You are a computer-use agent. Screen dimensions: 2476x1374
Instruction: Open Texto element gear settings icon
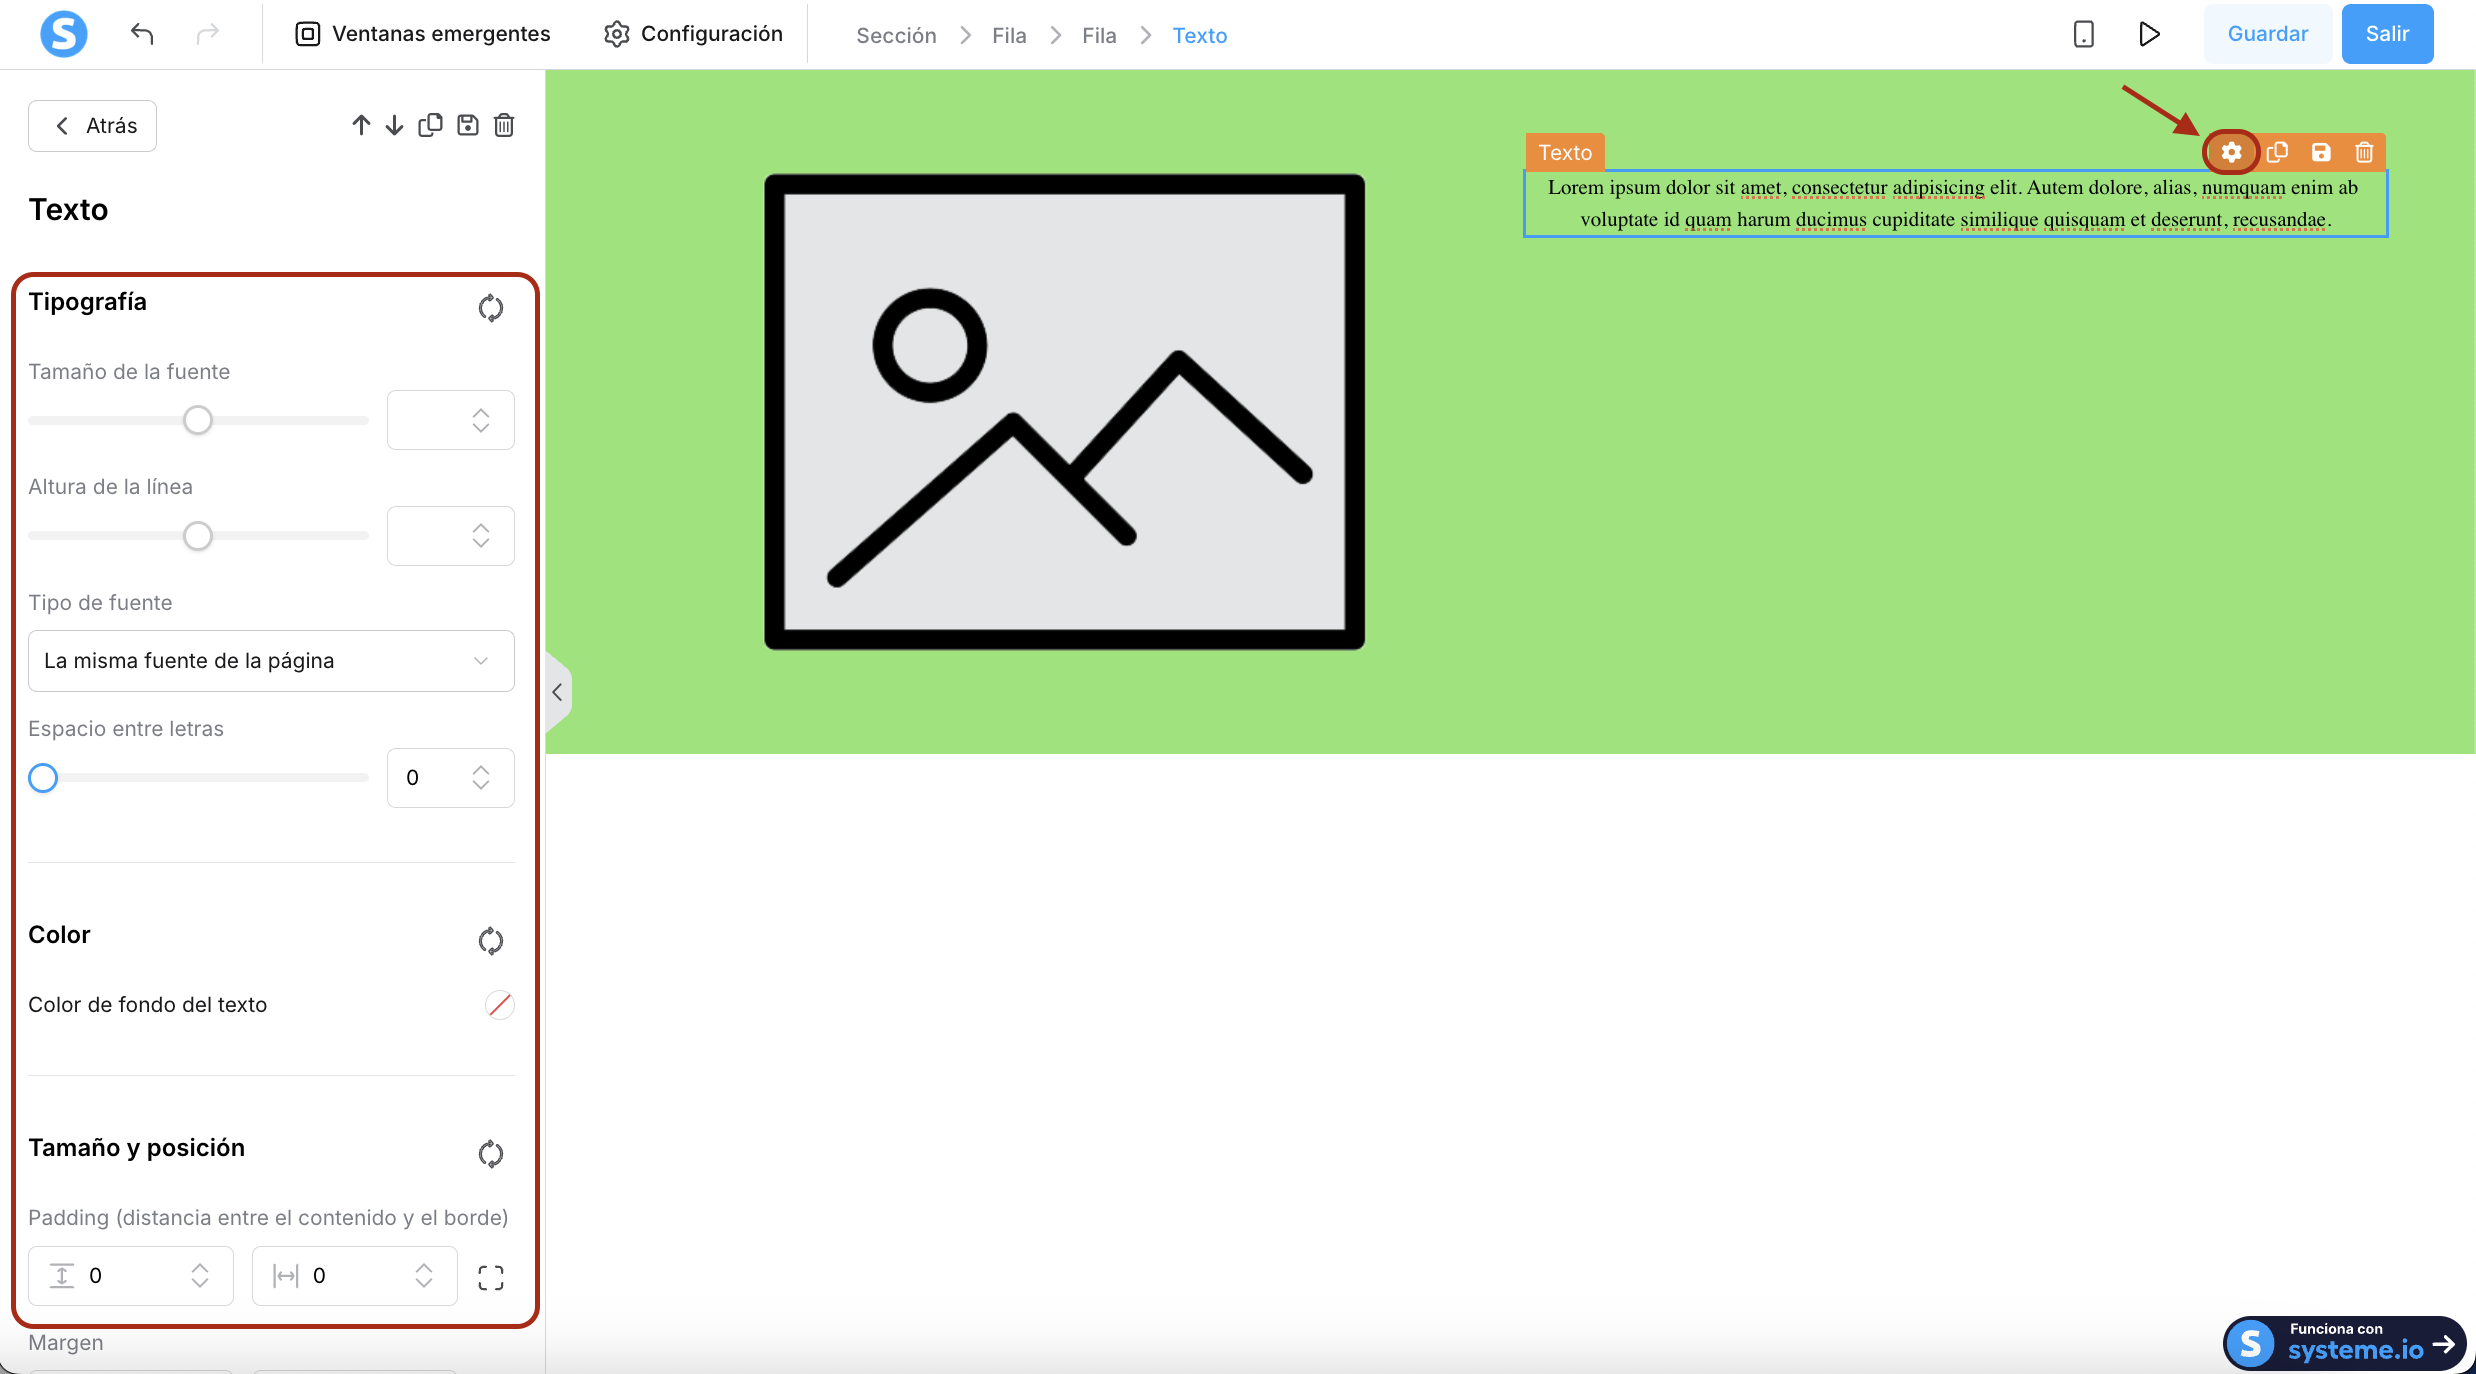click(2231, 152)
